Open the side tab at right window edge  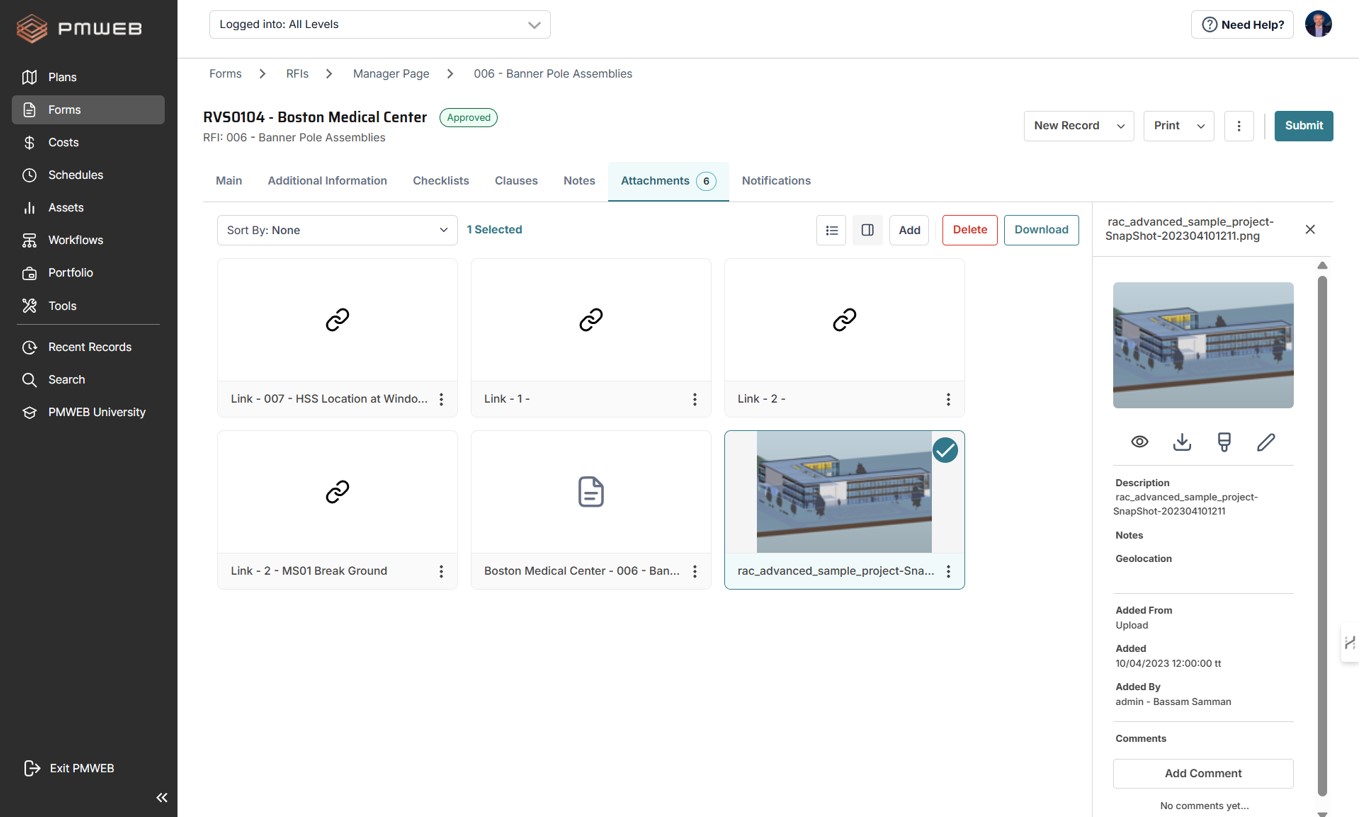1350,643
